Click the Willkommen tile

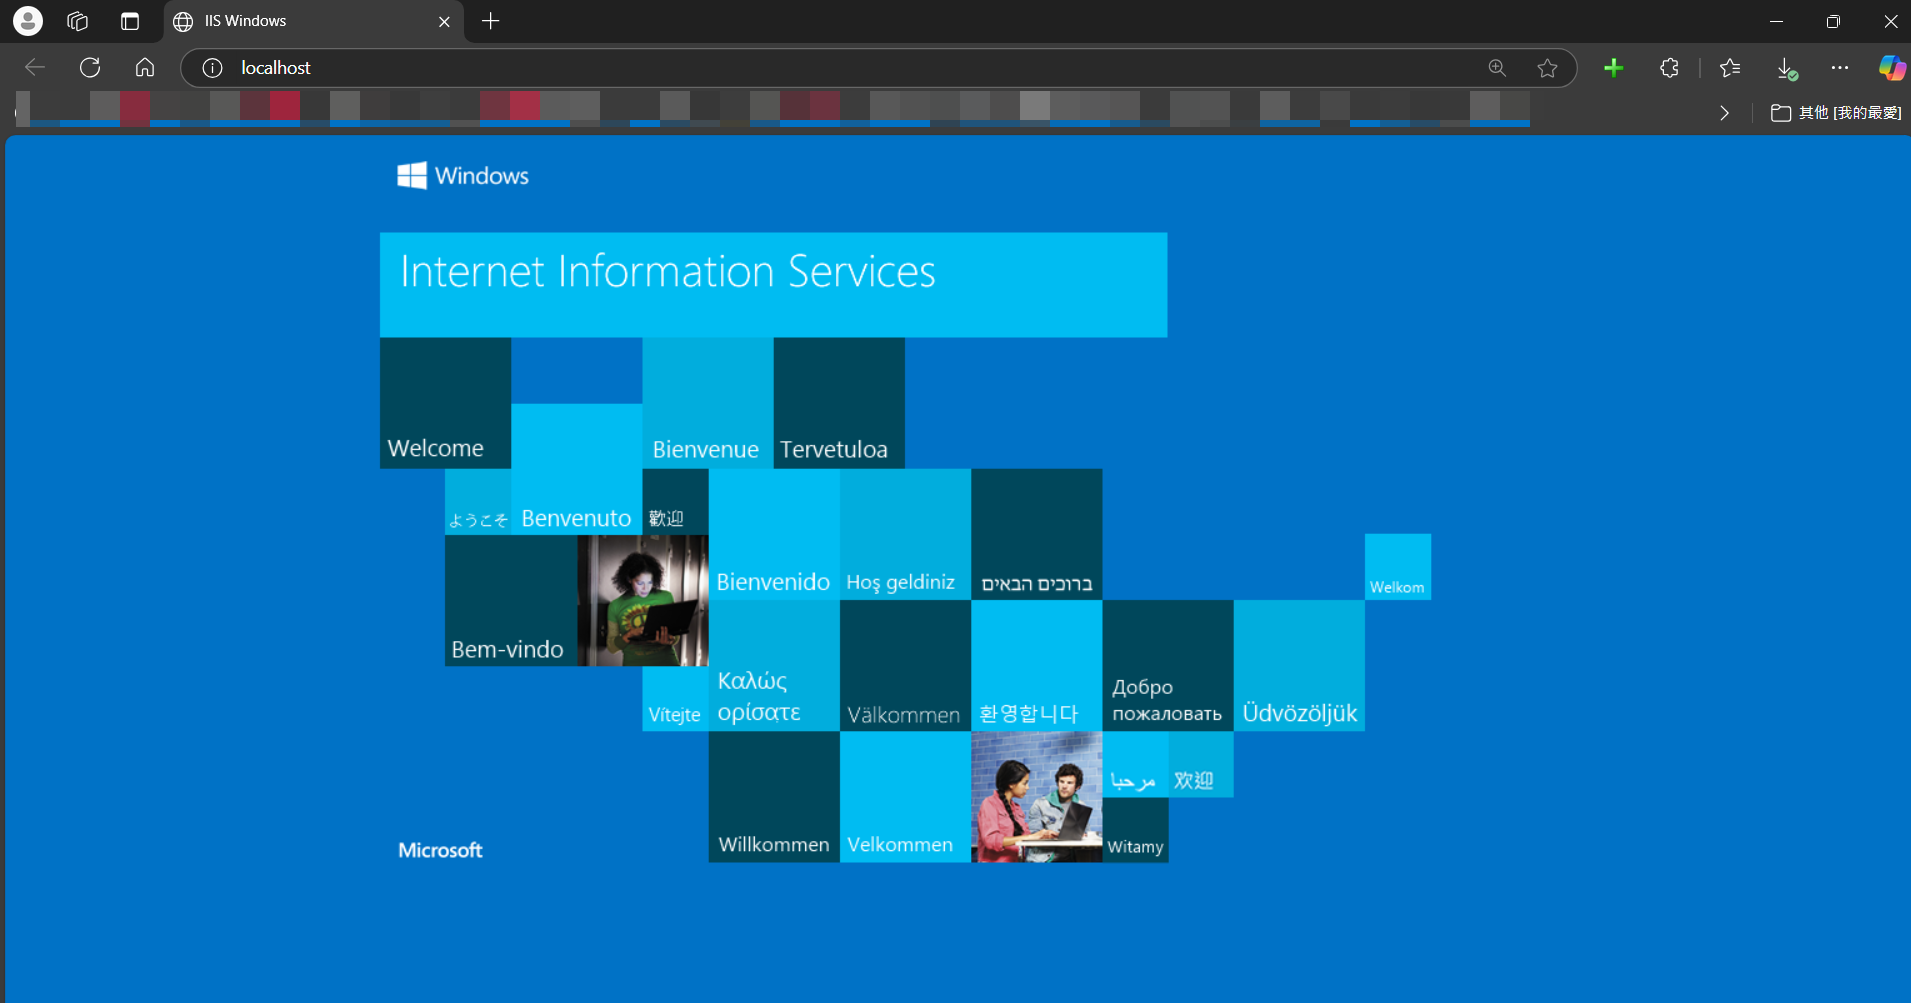click(x=774, y=797)
